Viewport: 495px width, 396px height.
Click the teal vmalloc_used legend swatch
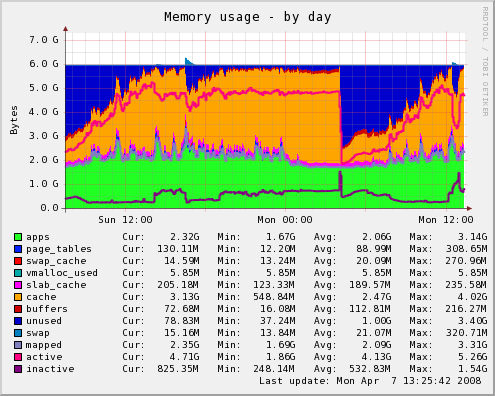18,273
